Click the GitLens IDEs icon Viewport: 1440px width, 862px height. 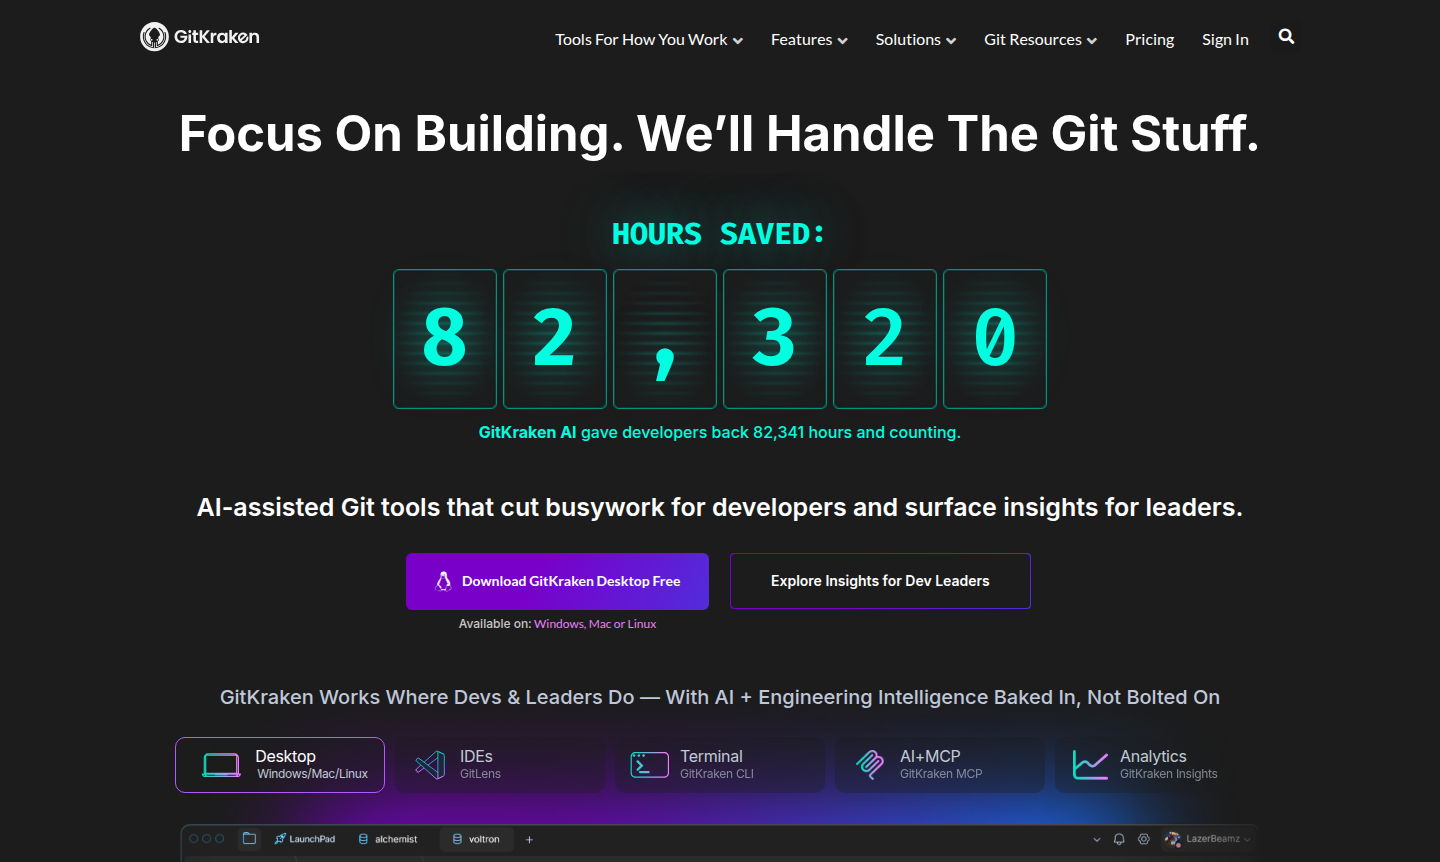point(429,763)
